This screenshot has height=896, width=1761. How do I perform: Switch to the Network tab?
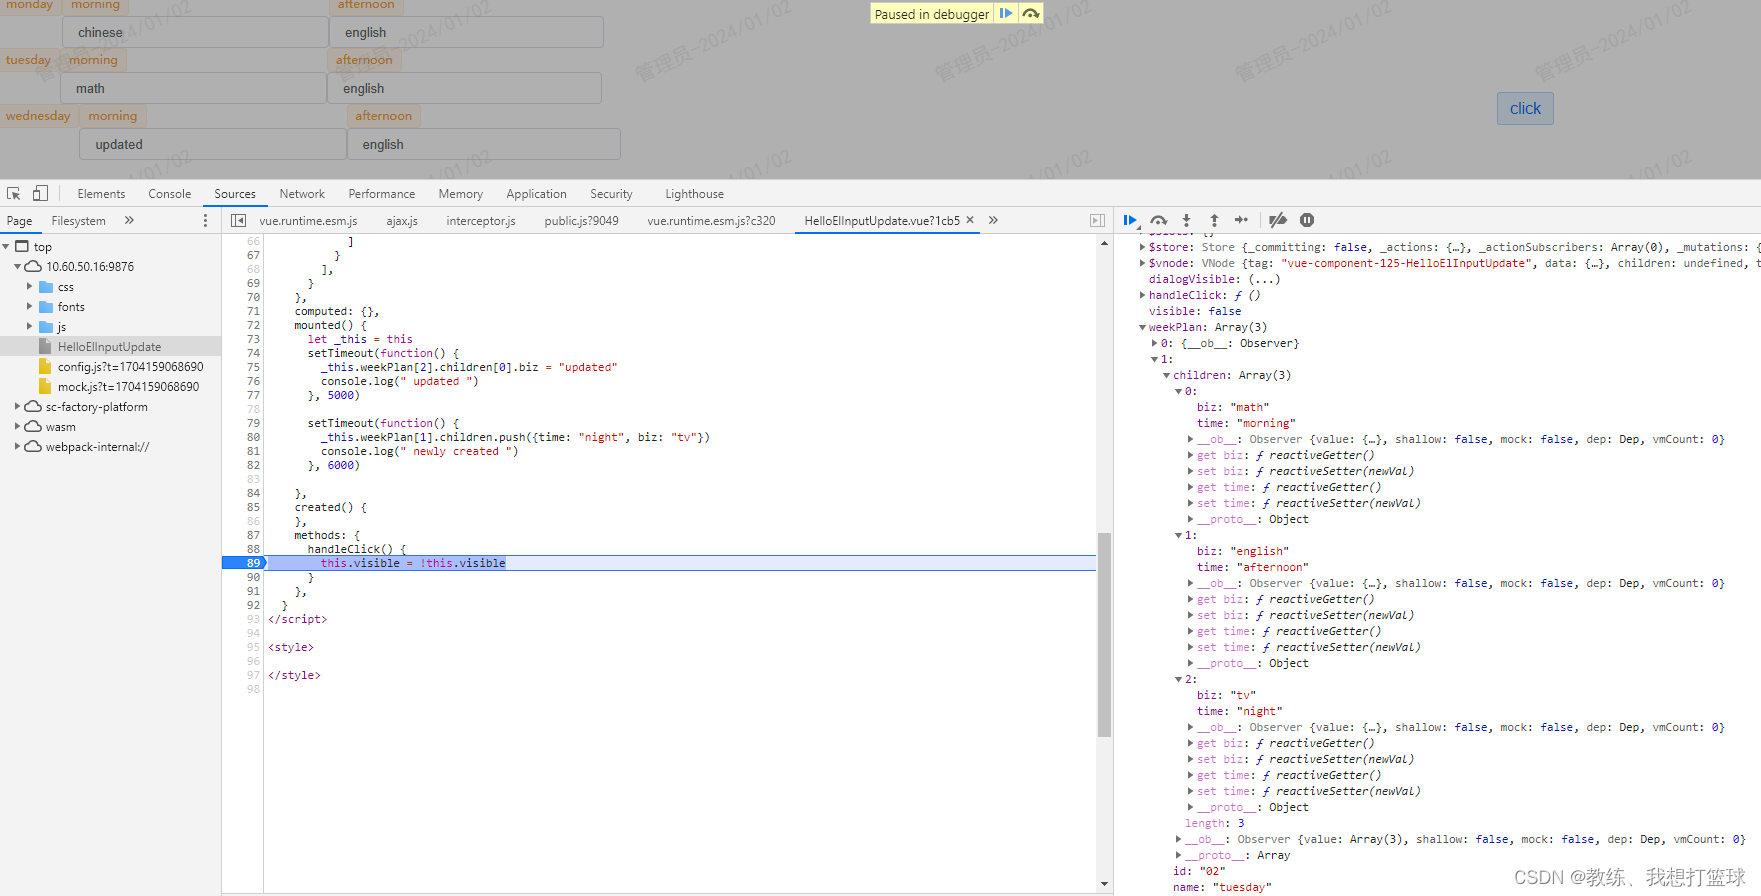point(302,194)
